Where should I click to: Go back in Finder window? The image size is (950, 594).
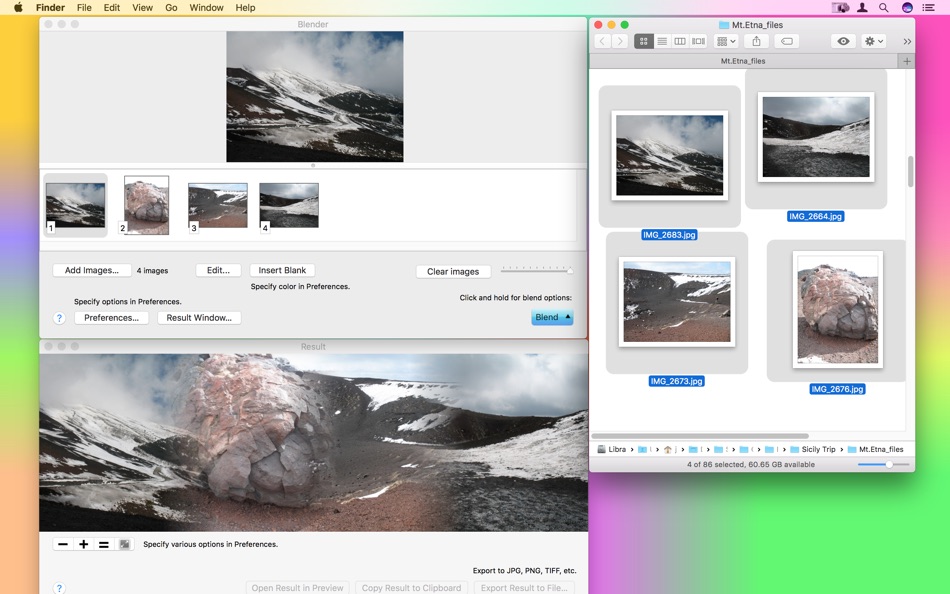(602, 41)
